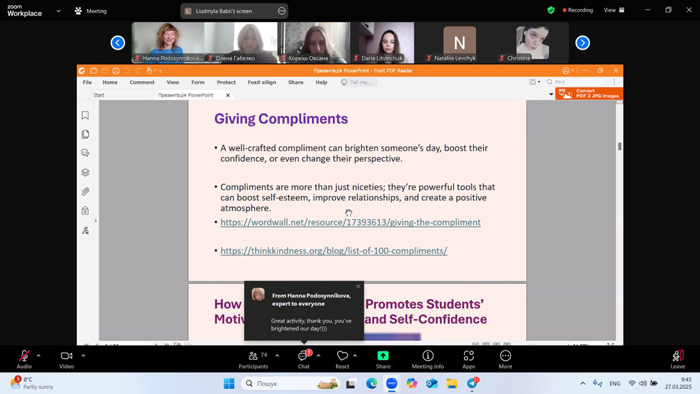The width and height of the screenshot is (700, 394).
Task: Open the Chat panel
Action: point(304,356)
